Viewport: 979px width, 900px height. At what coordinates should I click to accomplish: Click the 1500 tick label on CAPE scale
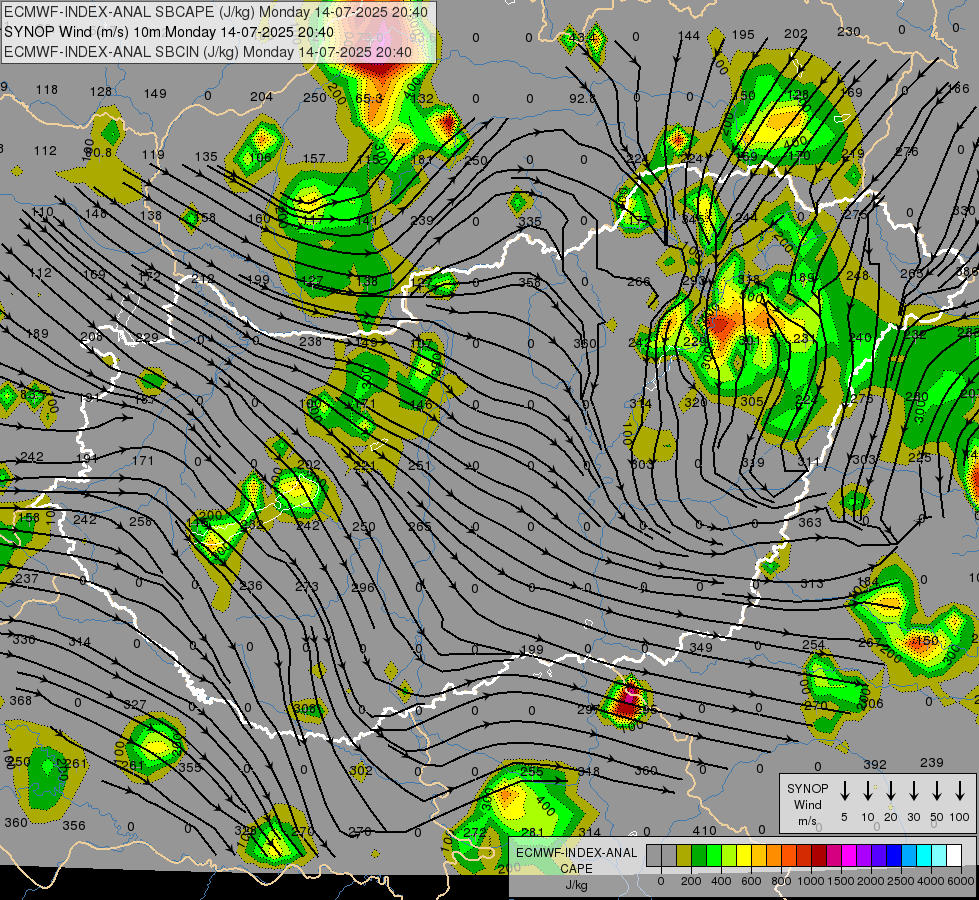point(841,881)
